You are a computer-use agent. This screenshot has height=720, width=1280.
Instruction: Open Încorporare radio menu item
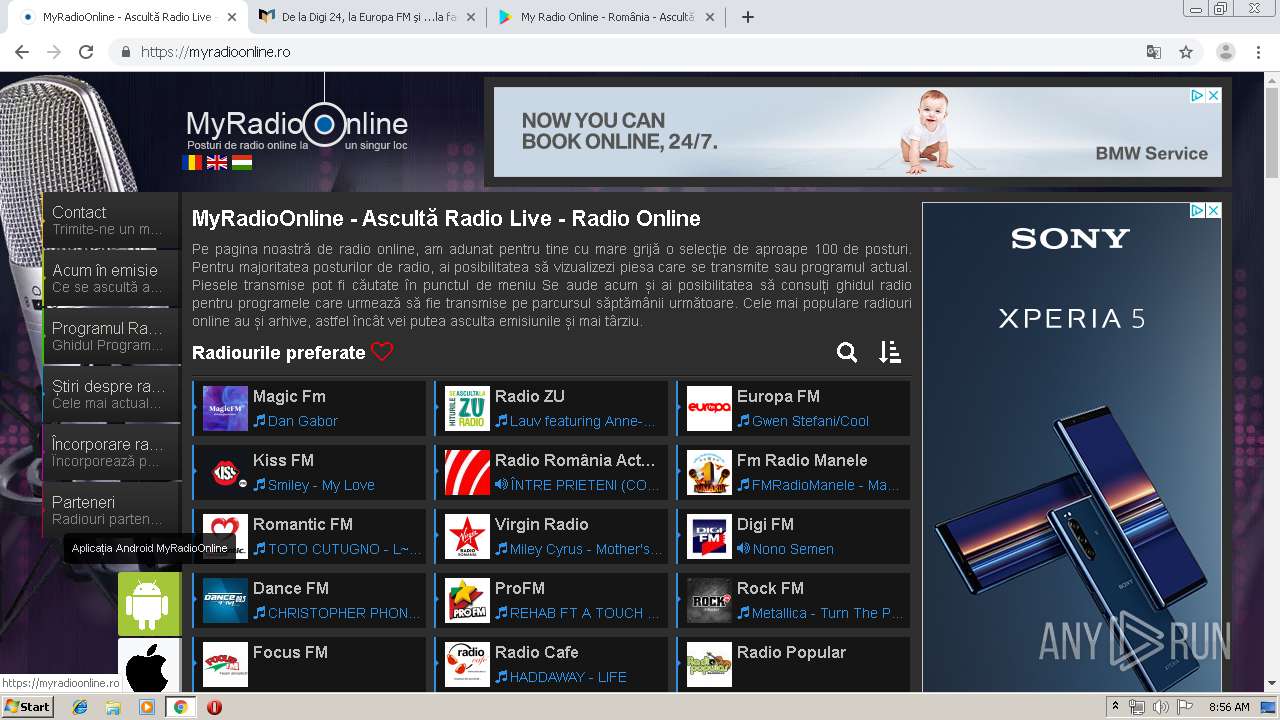pos(110,452)
